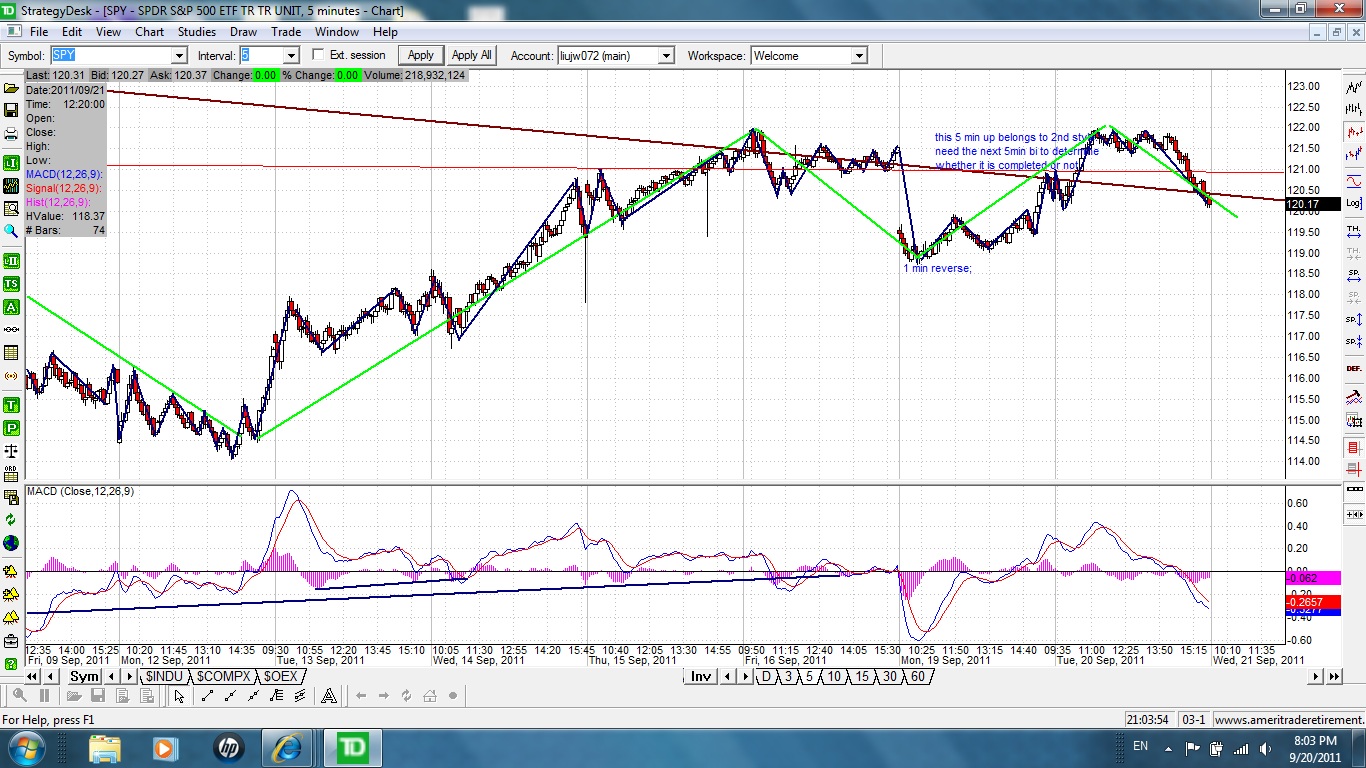Click the Log scale icon in right toolbar

[x=1354, y=203]
